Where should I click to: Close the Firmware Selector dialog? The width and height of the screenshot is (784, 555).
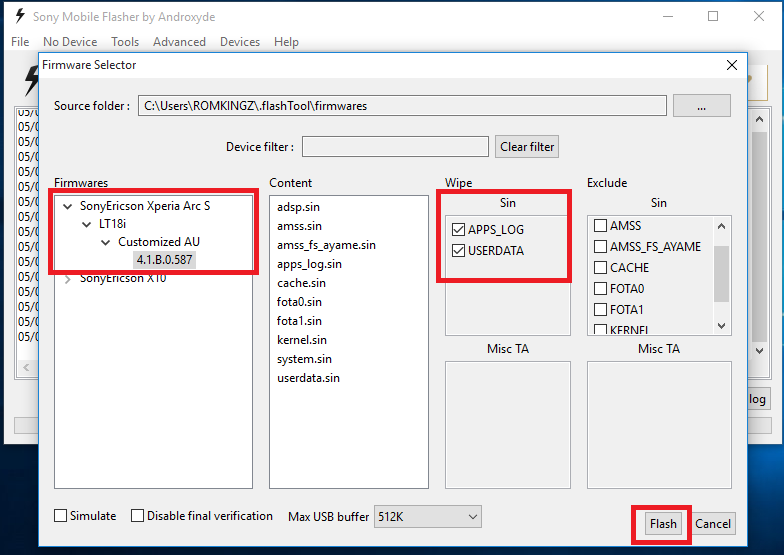[x=732, y=65]
